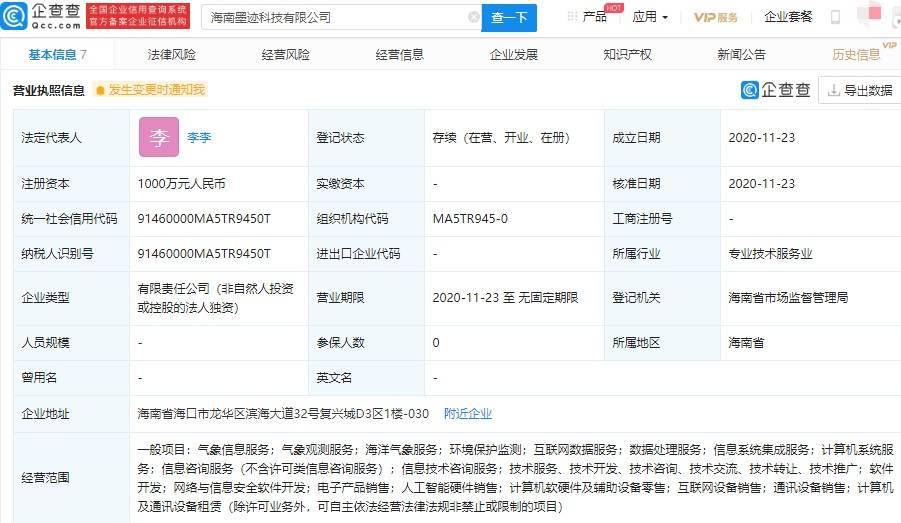Open the 产品 grid menu icon
This screenshot has height=523, width=901.
pos(572,17)
